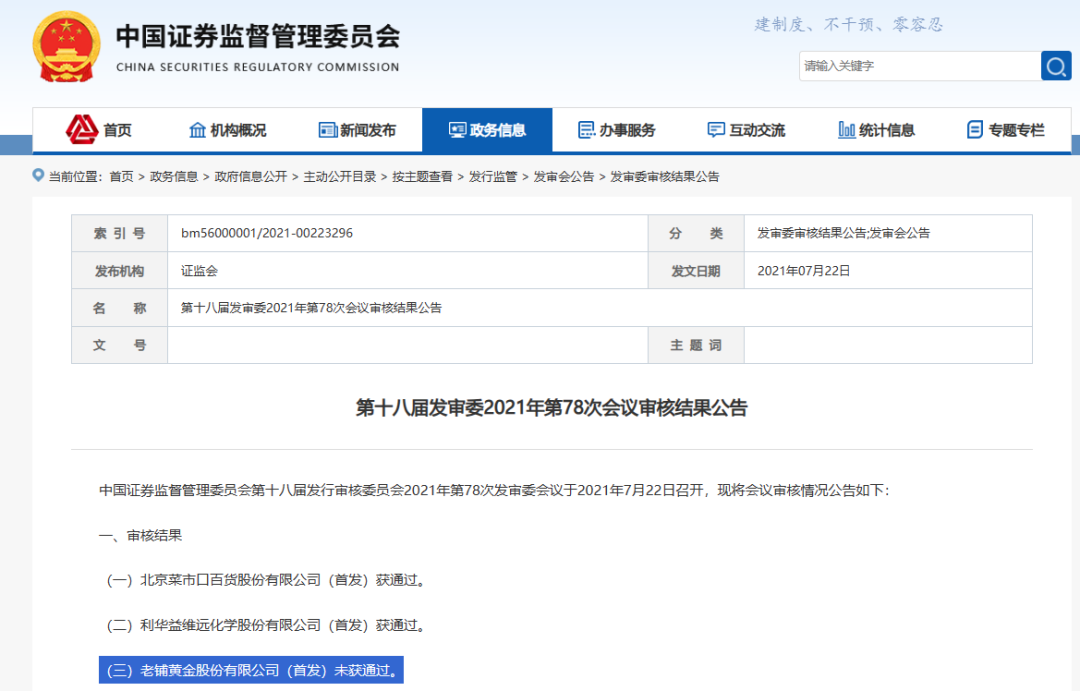Screen dimensions: 1080x691
Task: Click the 索引号 label cell
Action: 120,233
